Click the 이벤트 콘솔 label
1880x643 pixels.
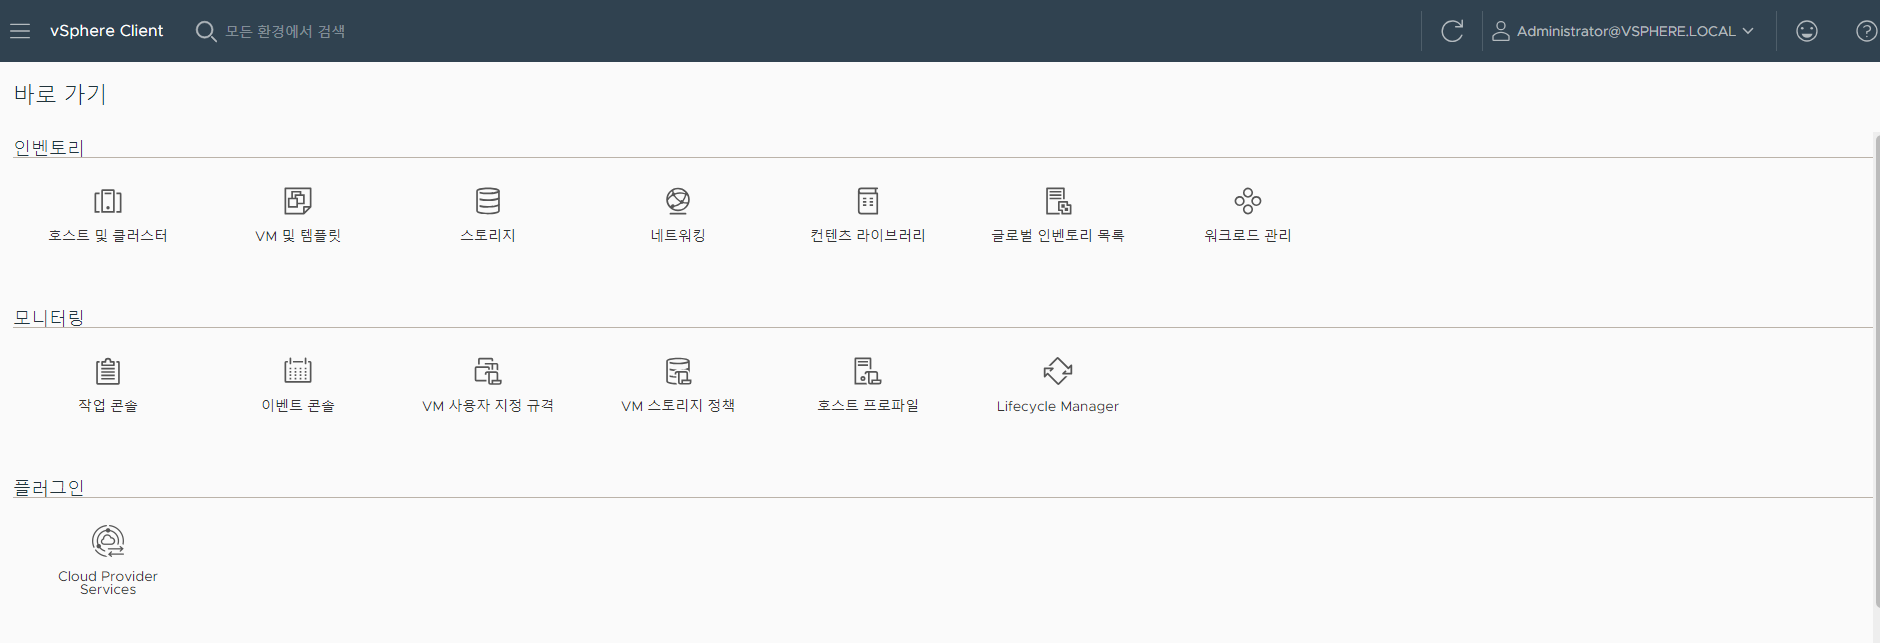[298, 406]
